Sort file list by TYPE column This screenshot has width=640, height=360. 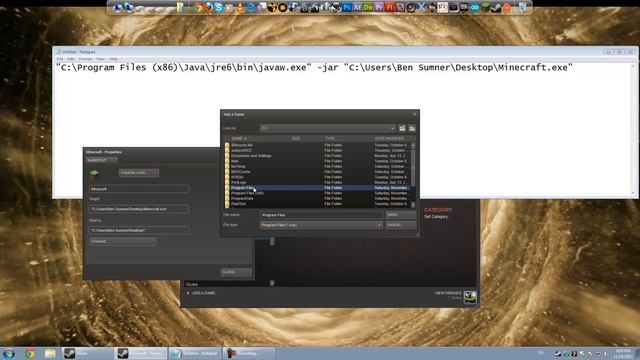329,138
